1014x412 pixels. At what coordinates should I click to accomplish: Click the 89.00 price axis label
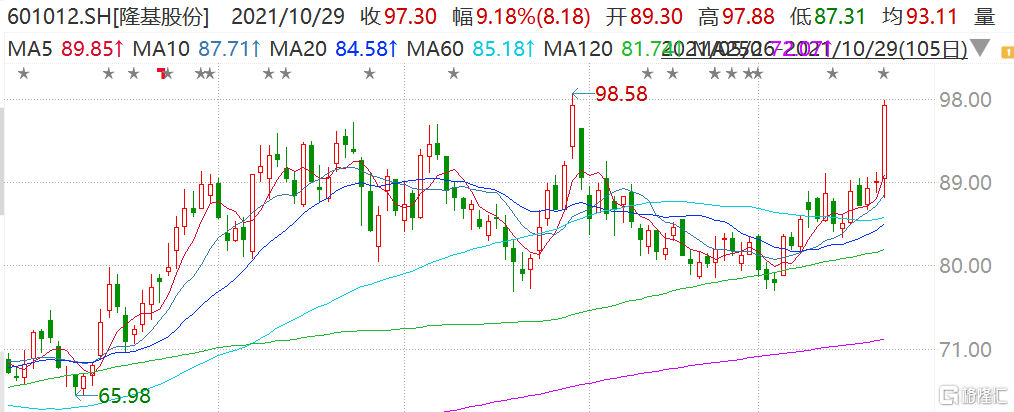(x=965, y=183)
